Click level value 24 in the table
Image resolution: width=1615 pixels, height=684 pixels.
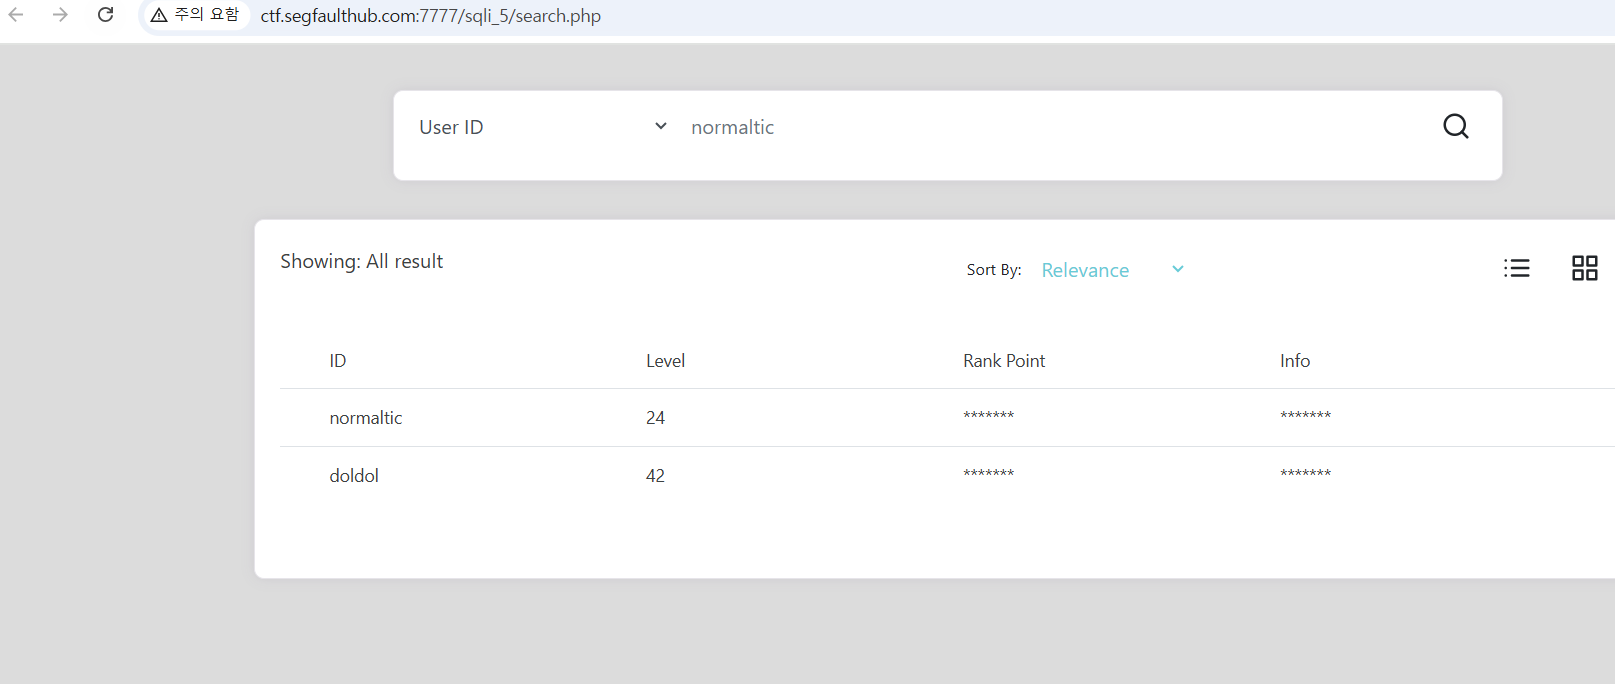click(x=655, y=418)
